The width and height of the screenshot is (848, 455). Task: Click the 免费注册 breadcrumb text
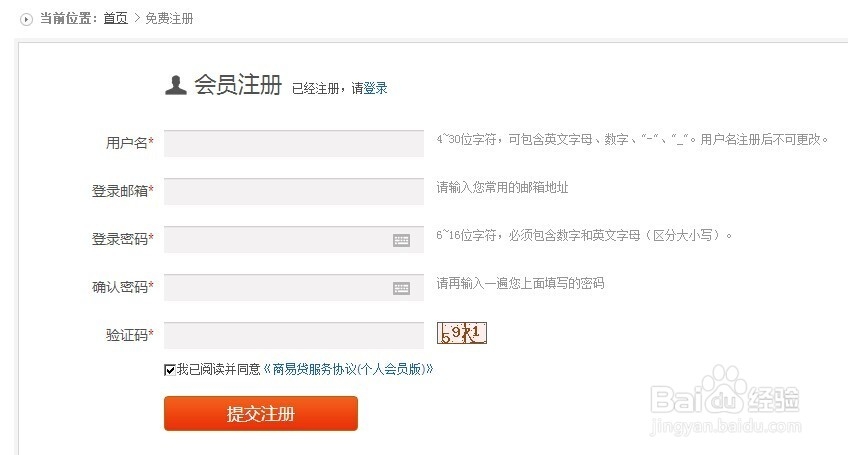click(x=169, y=19)
